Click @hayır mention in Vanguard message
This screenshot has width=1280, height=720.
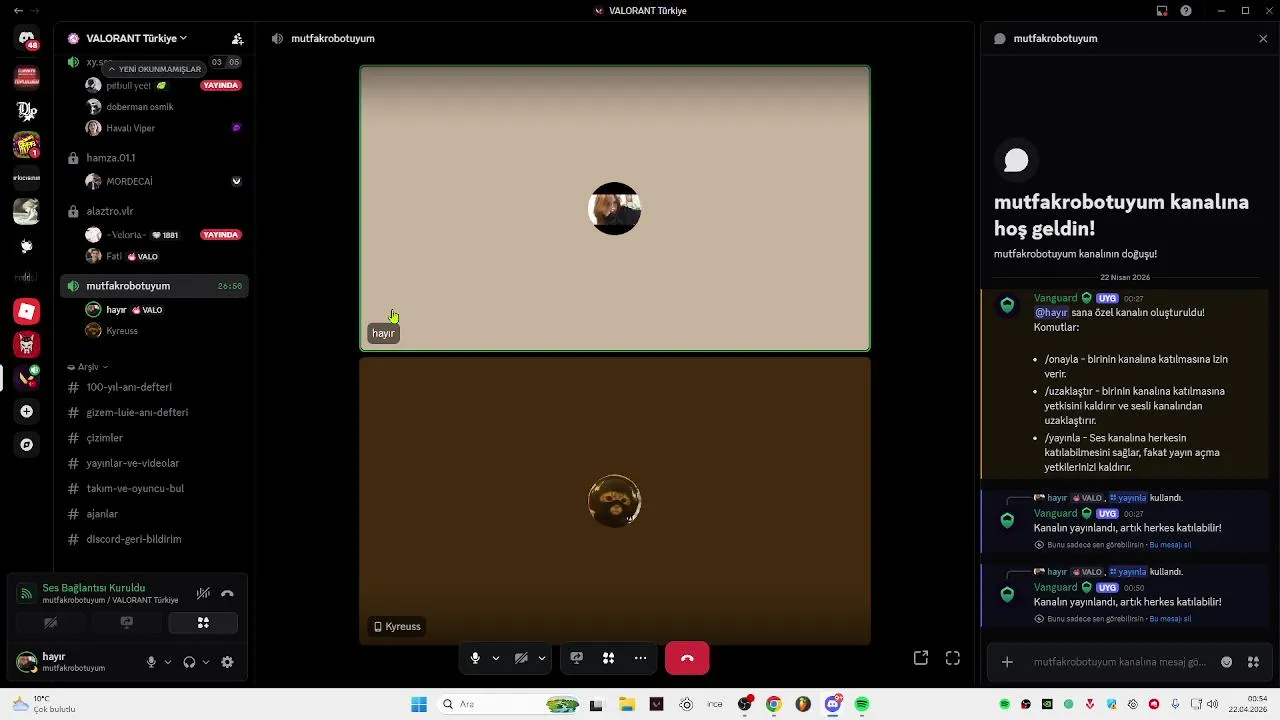1051,312
